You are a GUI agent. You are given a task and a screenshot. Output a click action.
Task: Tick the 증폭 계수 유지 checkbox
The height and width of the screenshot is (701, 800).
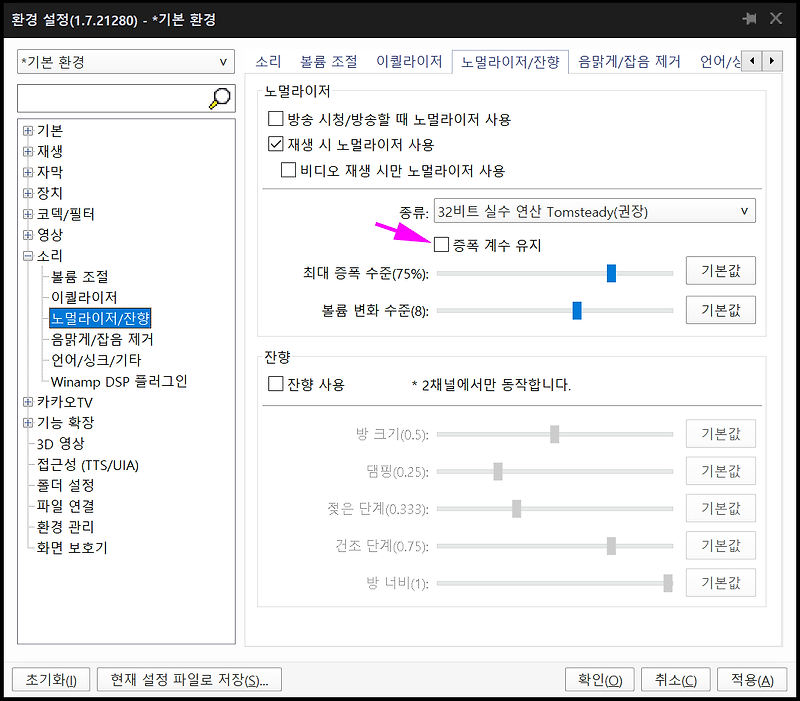click(441, 244)
